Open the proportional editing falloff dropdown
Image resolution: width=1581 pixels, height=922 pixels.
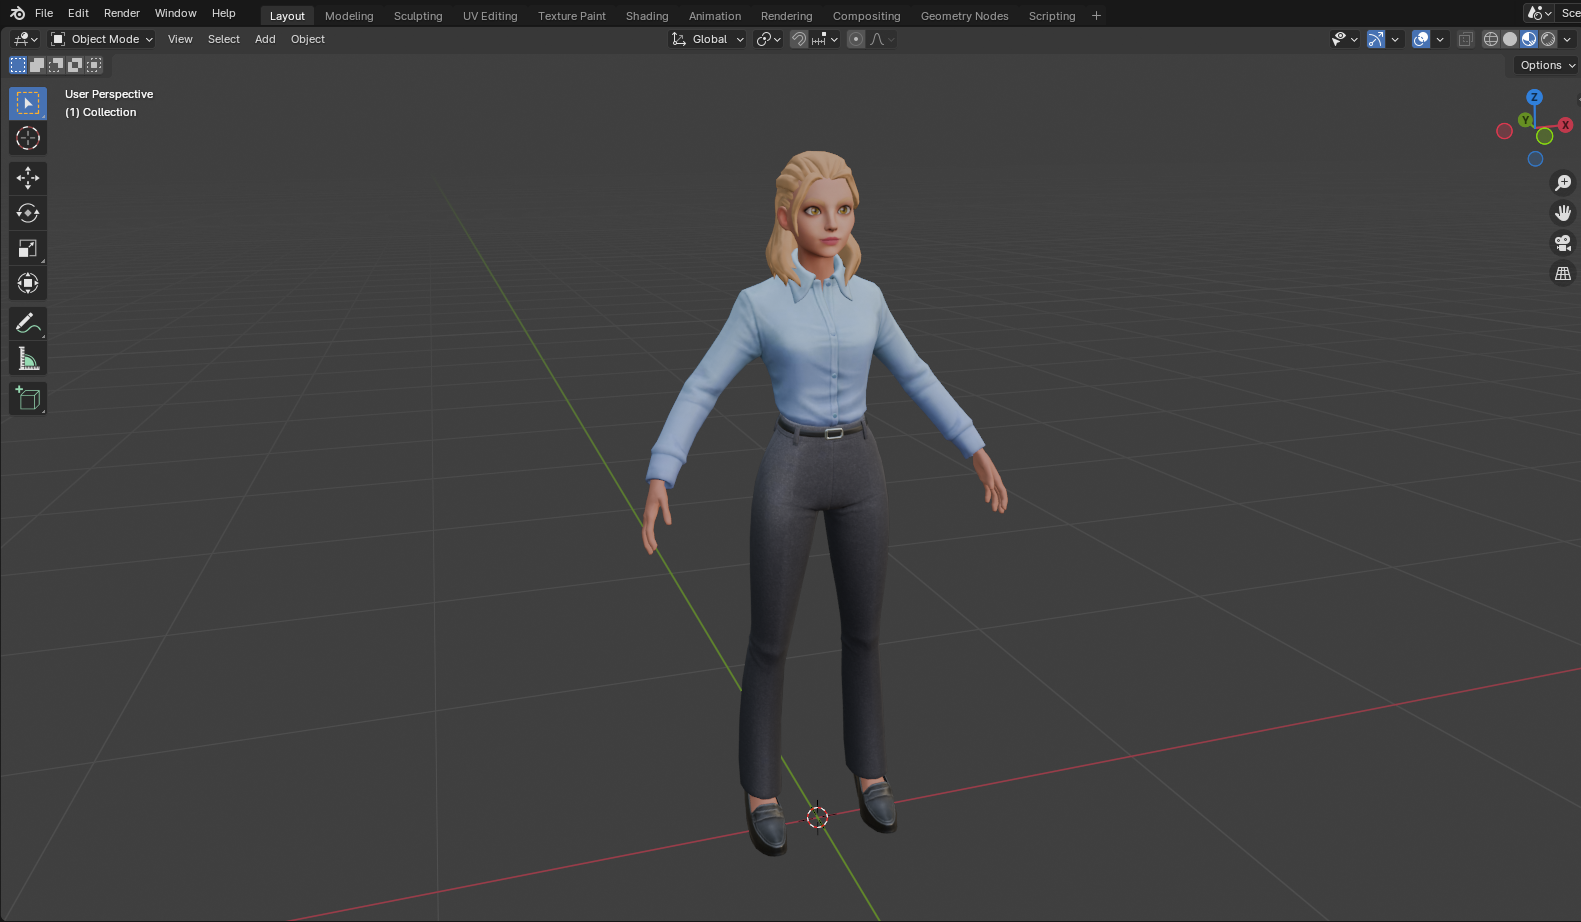(882, 39)
